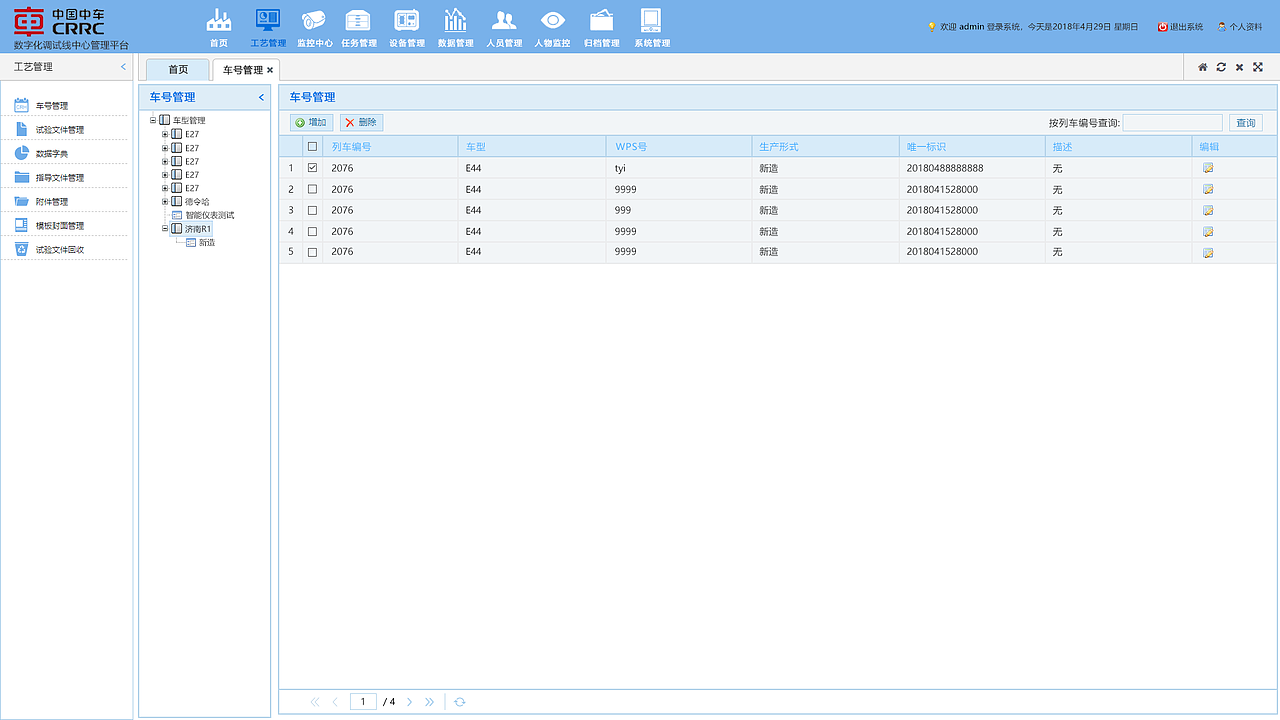This screenshot has height=720, width=1280.
Task: Uncheck the checkbox for row 1
Action: click(312, 168)
